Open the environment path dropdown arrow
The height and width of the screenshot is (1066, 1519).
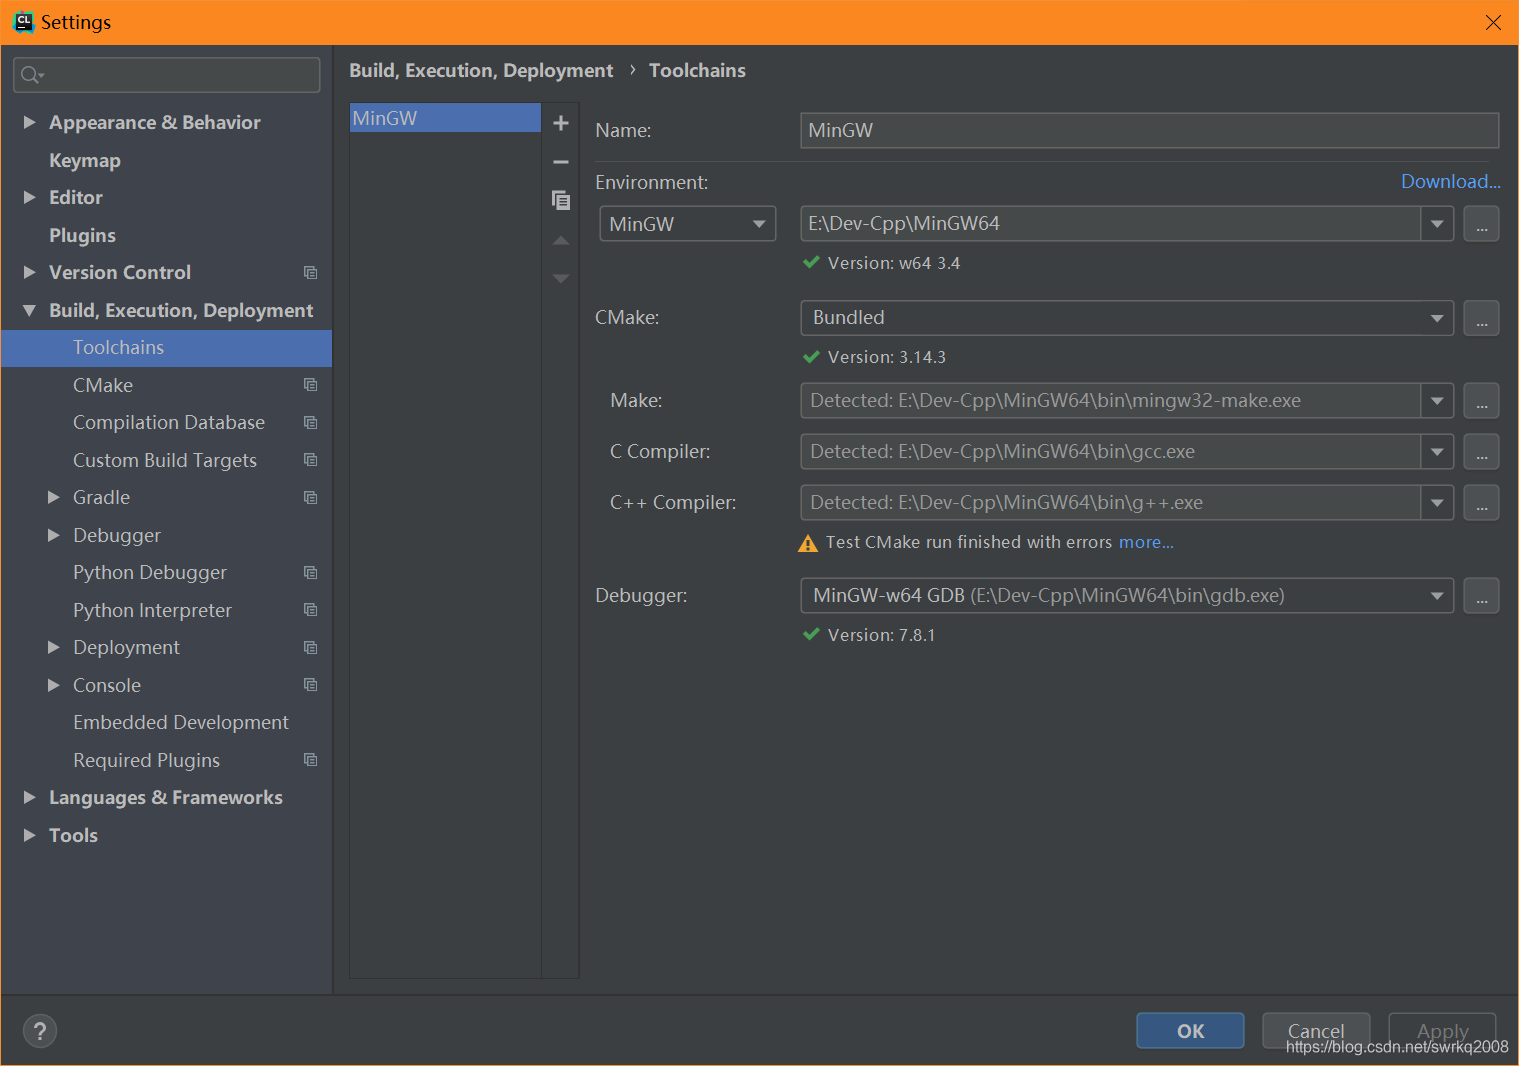tap(1437, 224)
